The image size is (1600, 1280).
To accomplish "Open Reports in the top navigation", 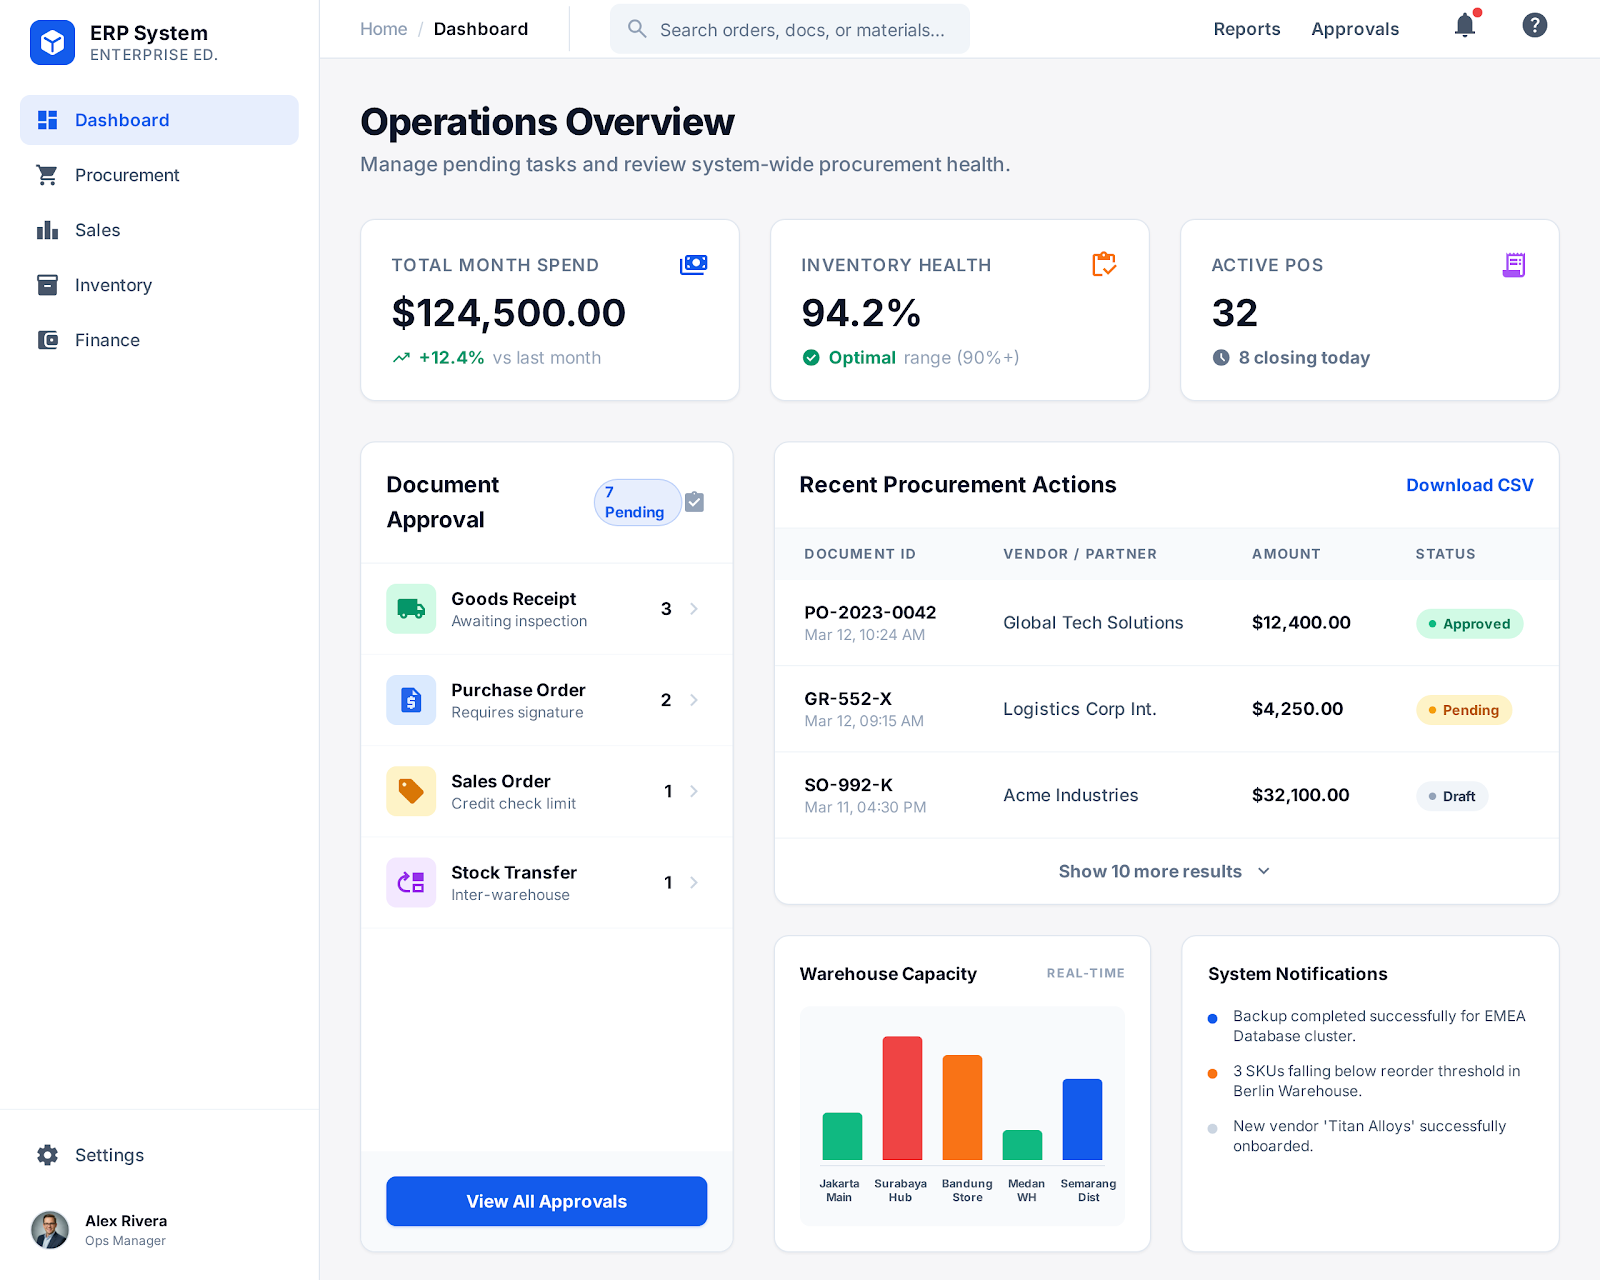I will pos(1246,29).
